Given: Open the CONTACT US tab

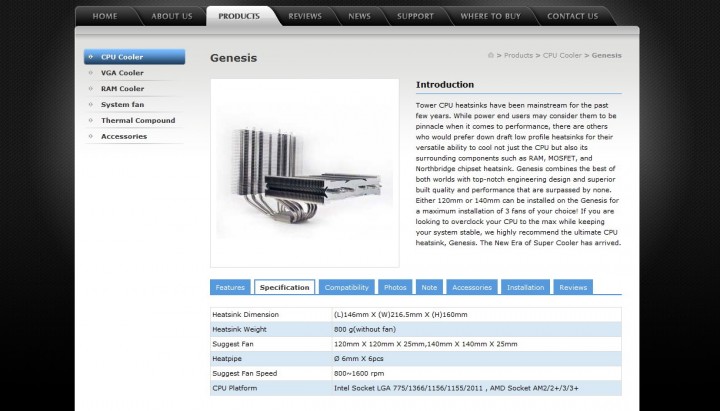Looking at the screenshot, I should tap(573, 16).
